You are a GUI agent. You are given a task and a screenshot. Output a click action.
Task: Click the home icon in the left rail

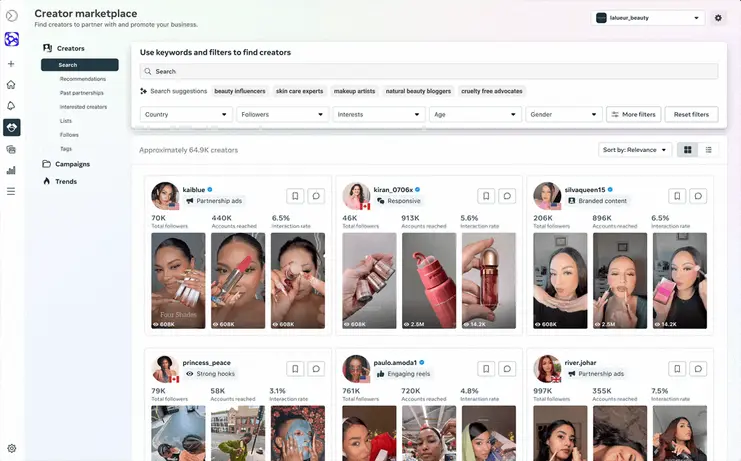tap(11, 85)
